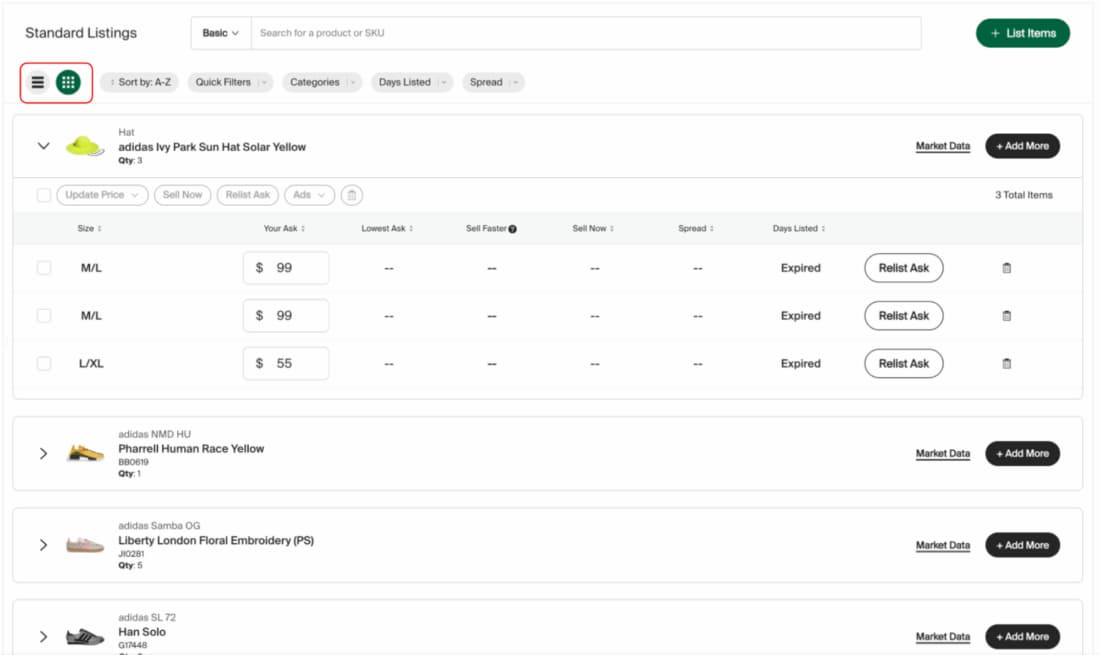Open the Basic search scope dropdown

pos(219,32)
